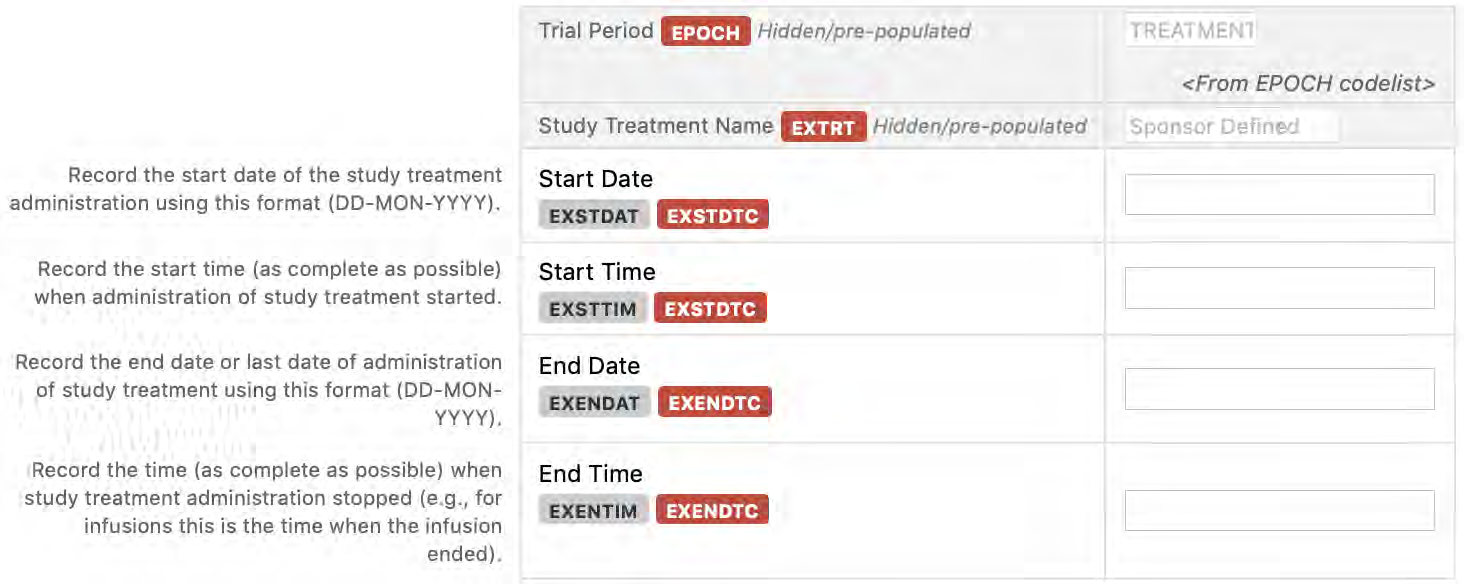Select the Trial Period TREATMENT field
Screen dimensions: 1464x584
pyautogui.click(x=1190, y=30)
